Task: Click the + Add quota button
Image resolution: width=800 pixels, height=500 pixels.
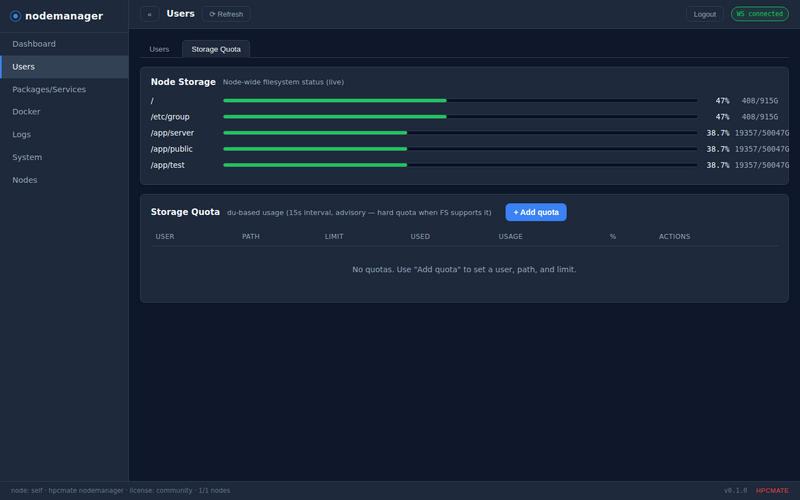Action: 536,212
